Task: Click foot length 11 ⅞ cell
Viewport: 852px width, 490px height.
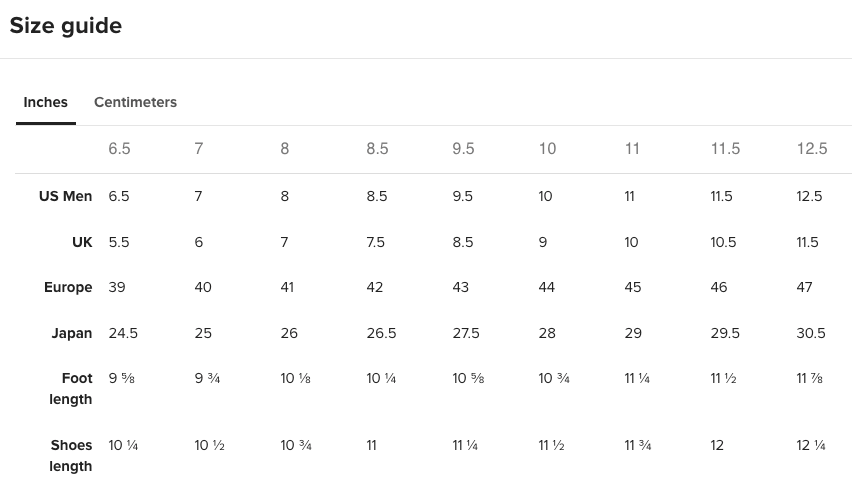Action: coord(810,378)
